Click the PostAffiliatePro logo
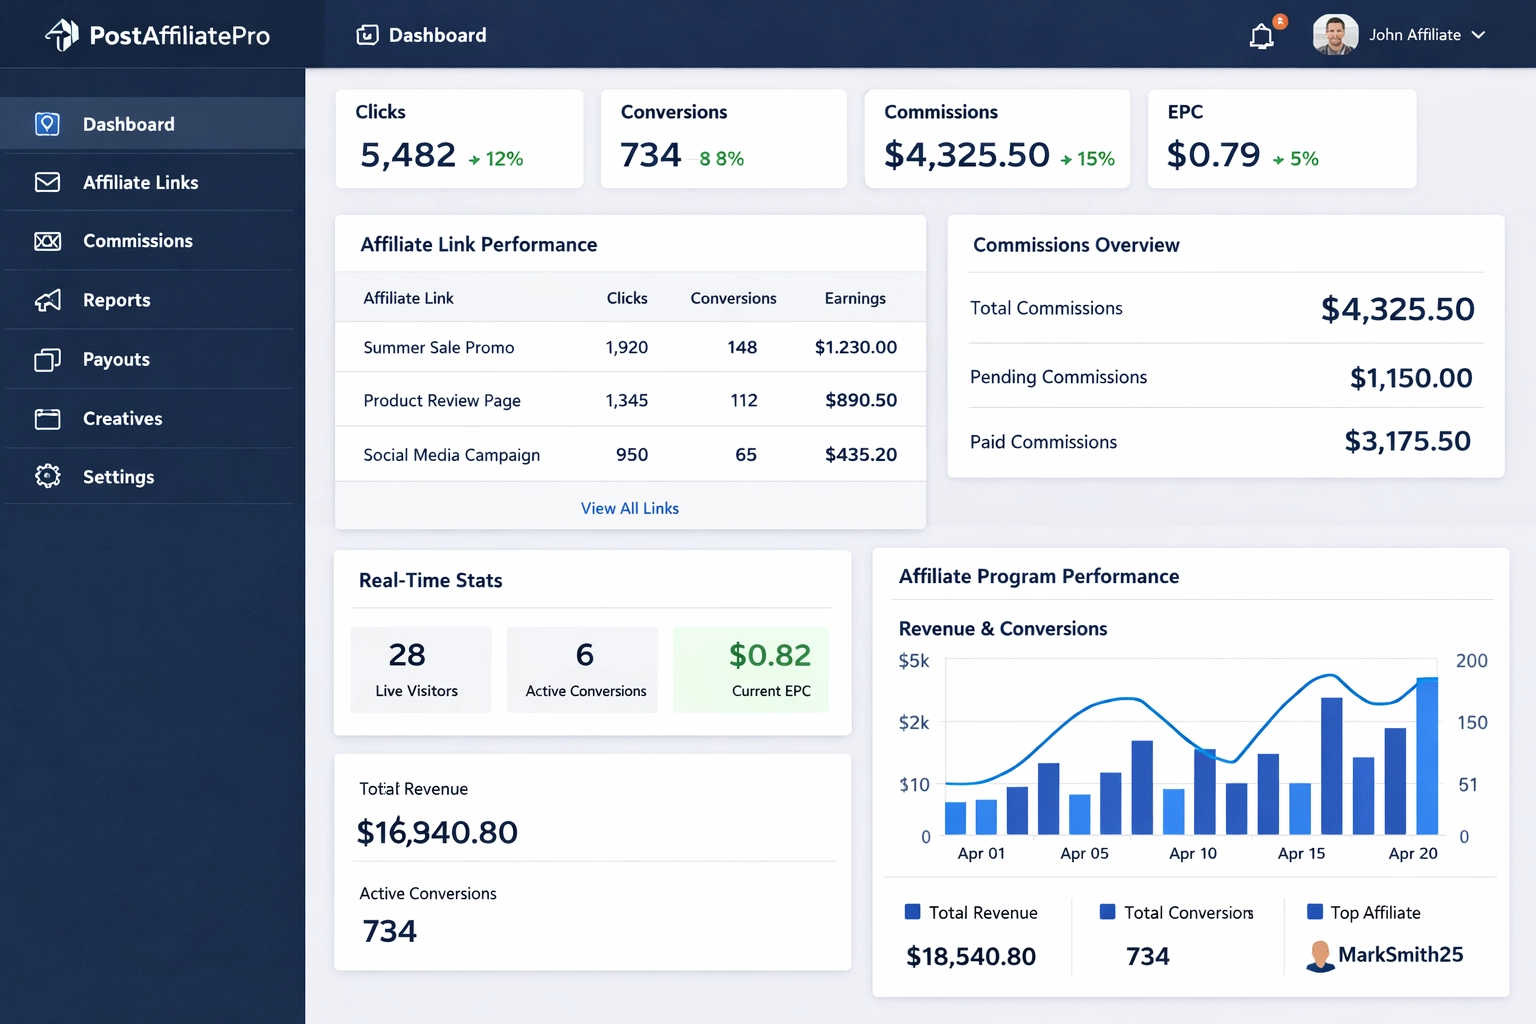This screenshot has height=1024, width=1536. coord(155,34)
